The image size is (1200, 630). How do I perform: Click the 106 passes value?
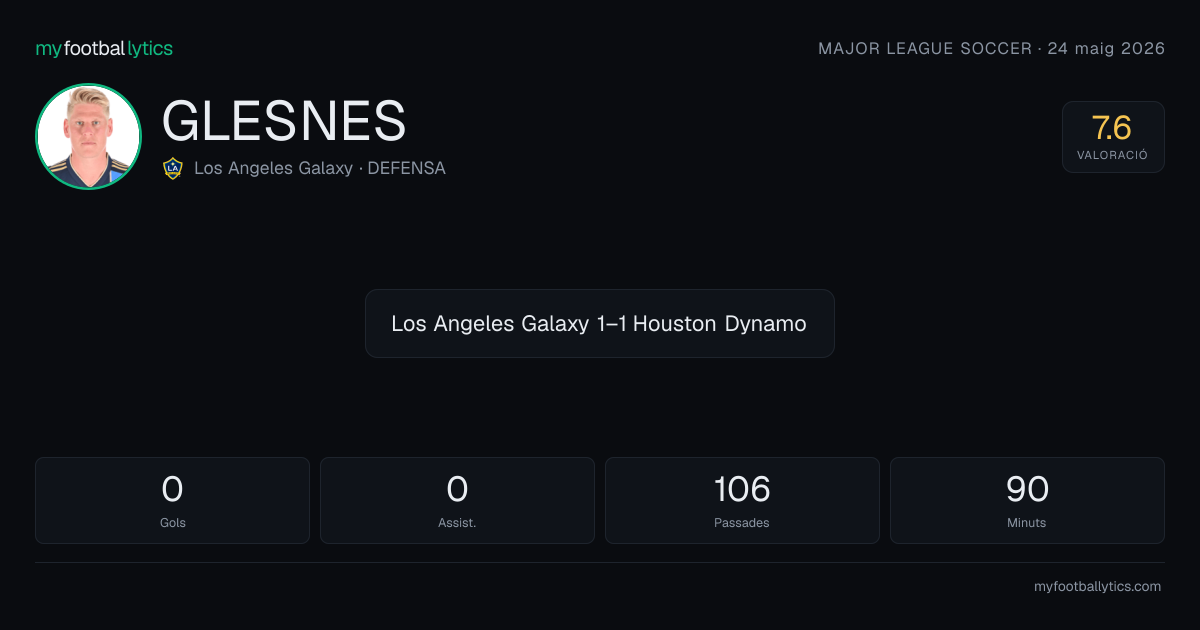point(742,489)
